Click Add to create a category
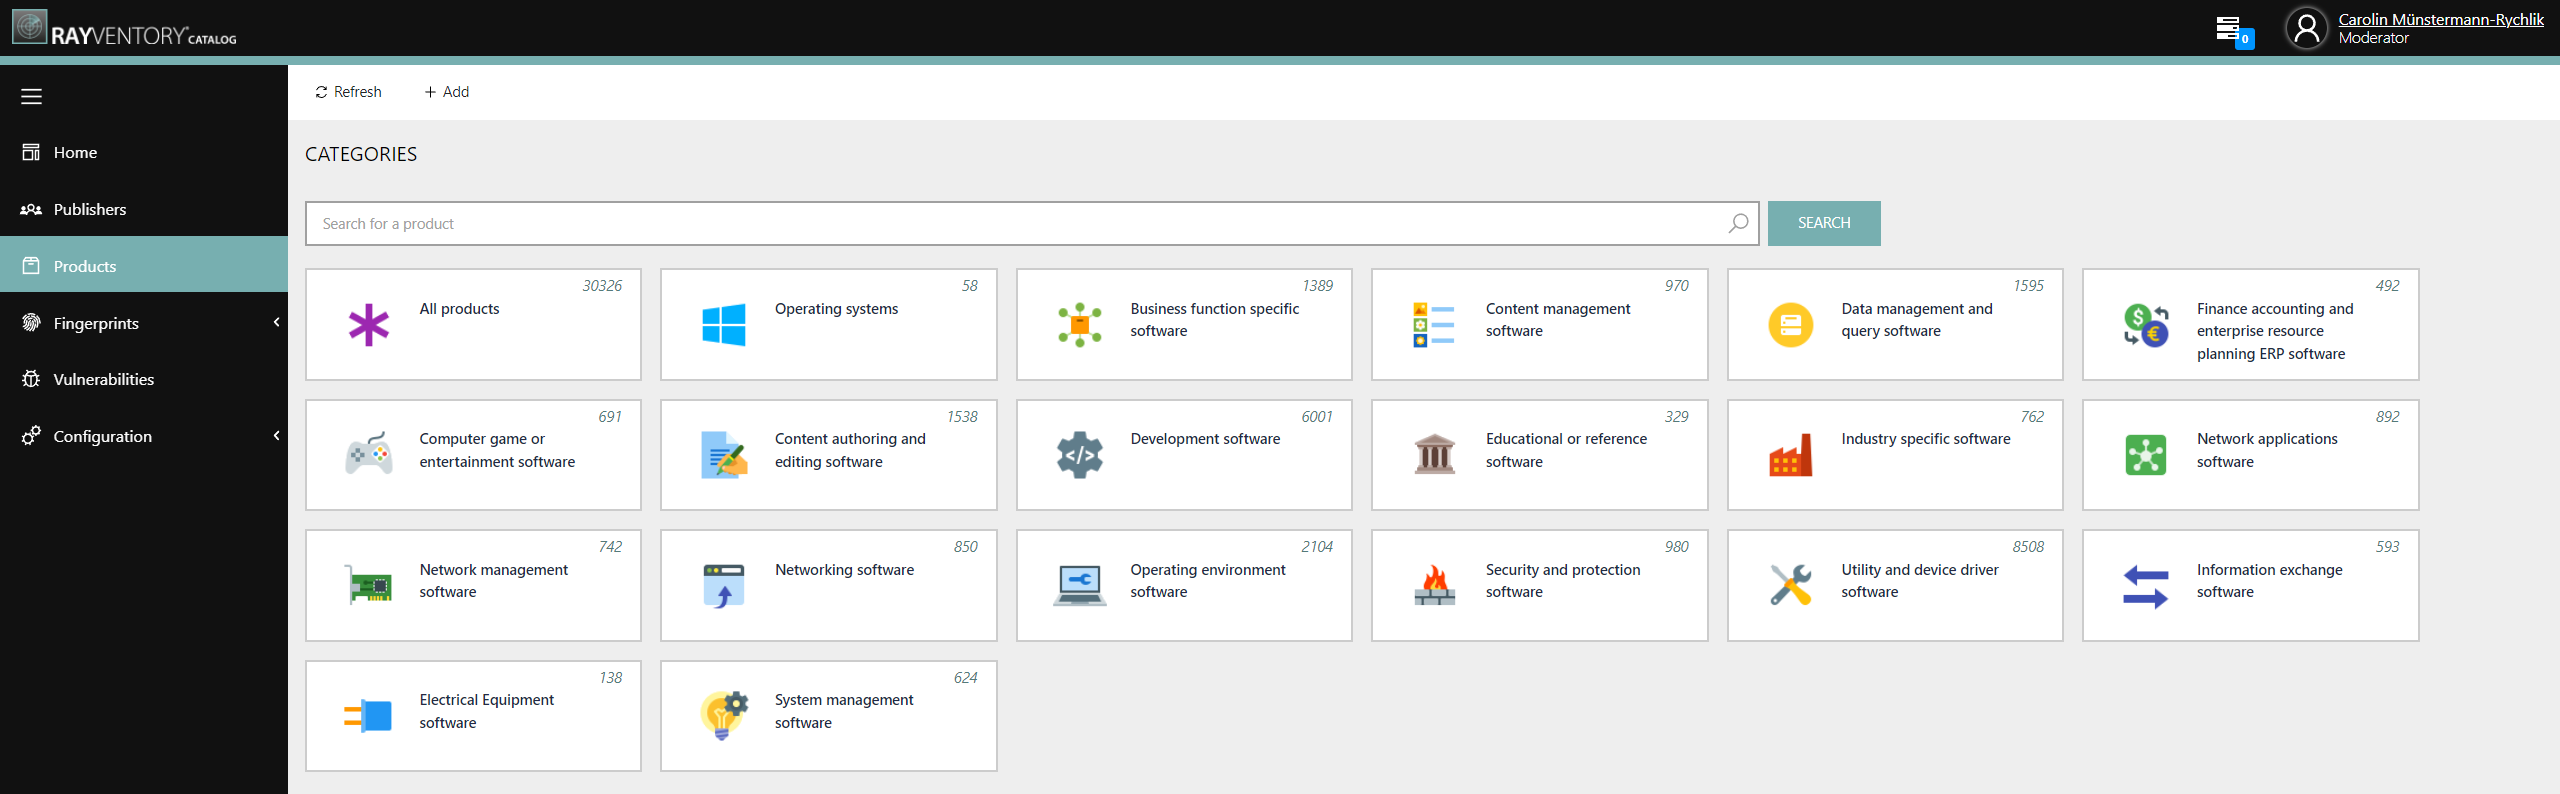This screenshot has width=2560, height=794. click(x=446, y=92)
